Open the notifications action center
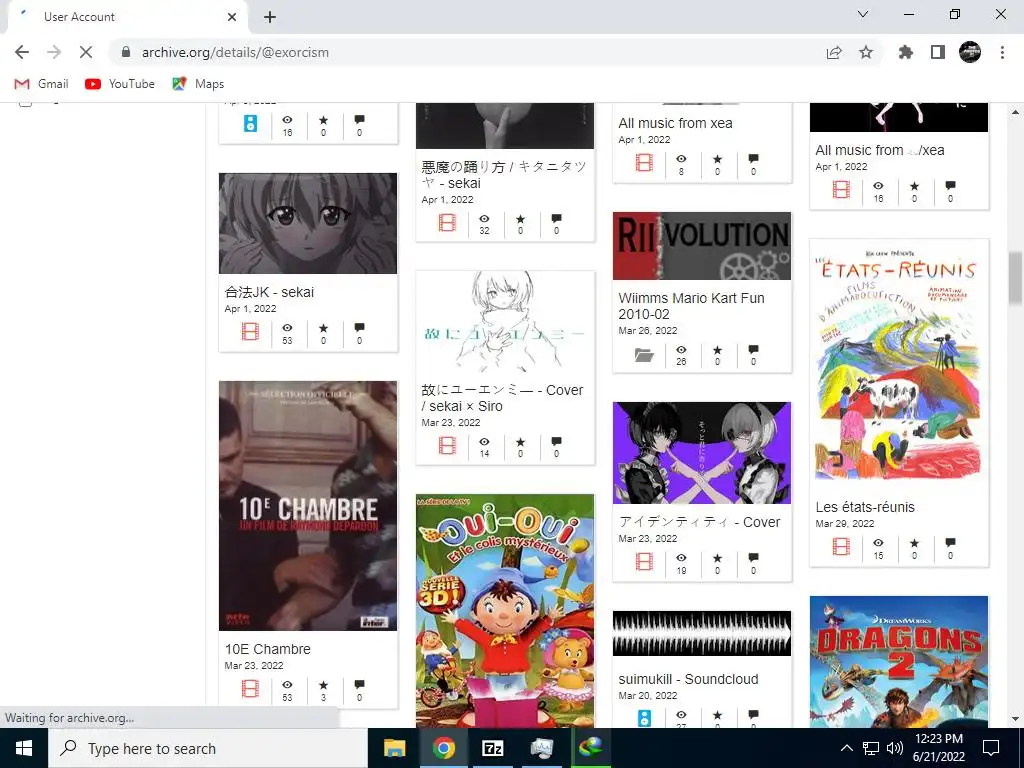 [x=991, y=748]
